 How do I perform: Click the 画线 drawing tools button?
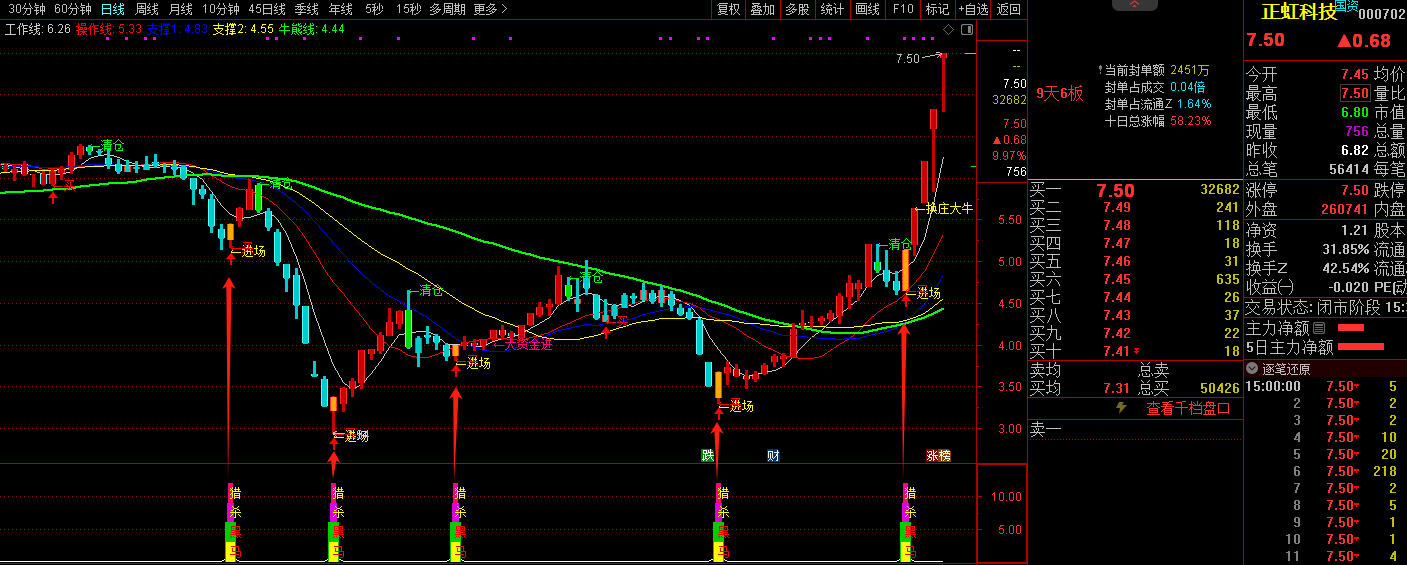click(868, 9)
